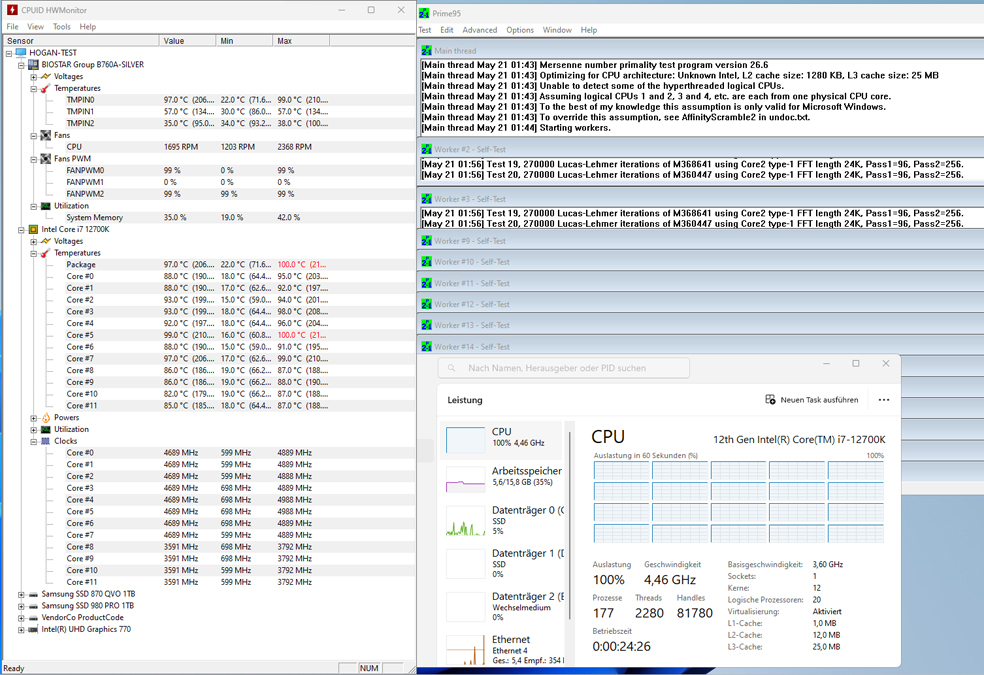Click the Worker #12 Self-Test window icon
This screenshot has width=984, height=675.
(x=427, y=304)
